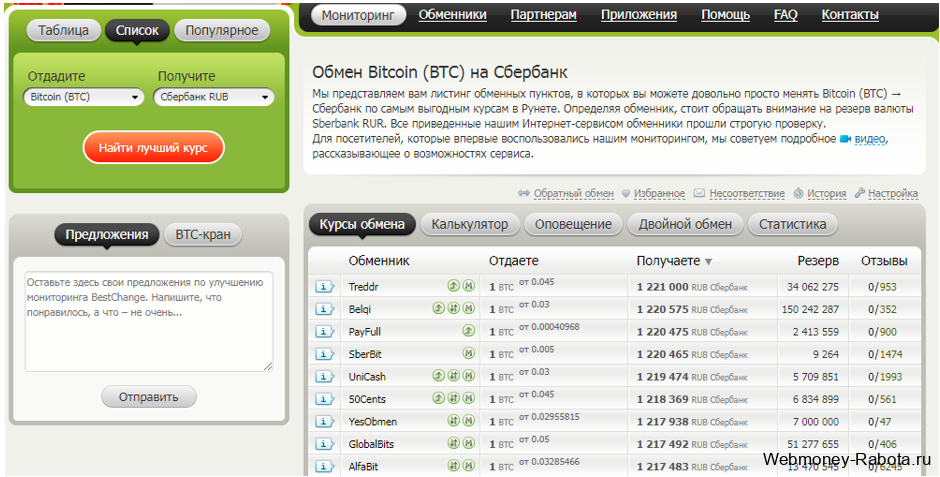Open the Помощь menu link
The image size is (940, 477).
pos(725,15)
